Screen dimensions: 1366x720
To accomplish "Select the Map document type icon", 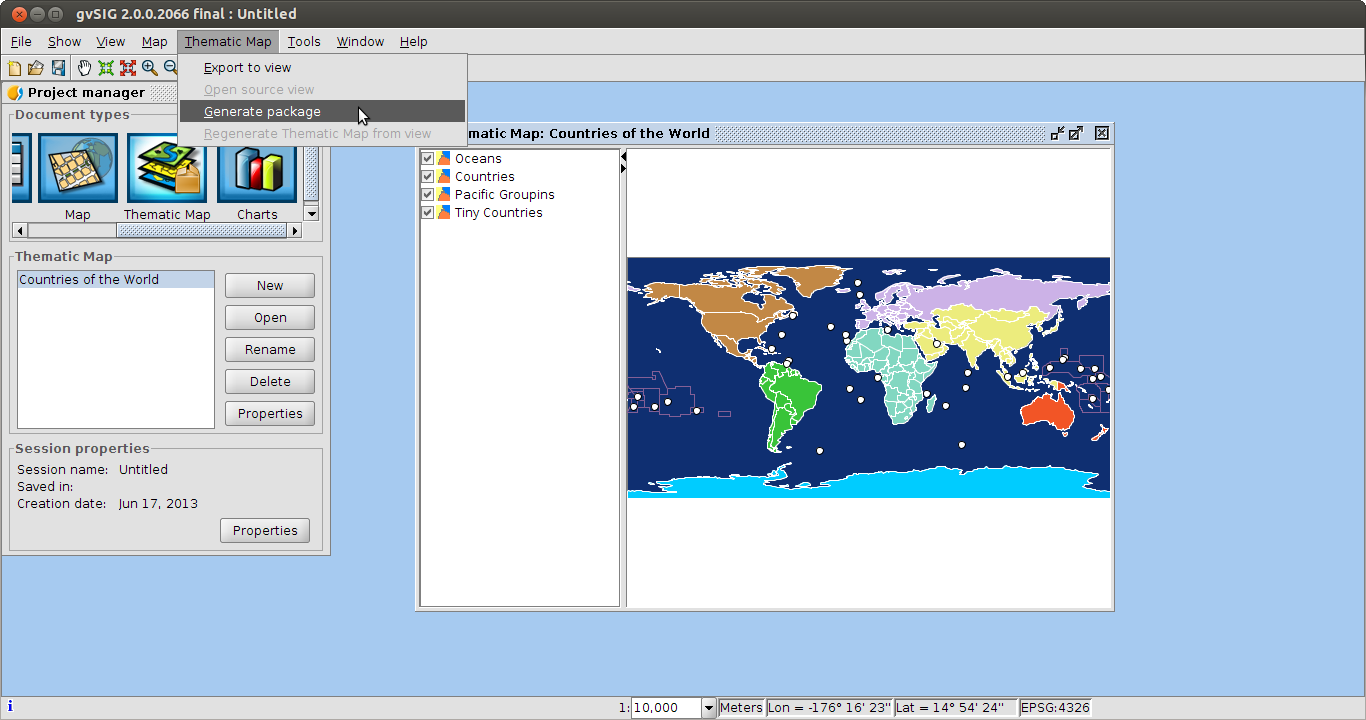I will click(x=77, y=169).
